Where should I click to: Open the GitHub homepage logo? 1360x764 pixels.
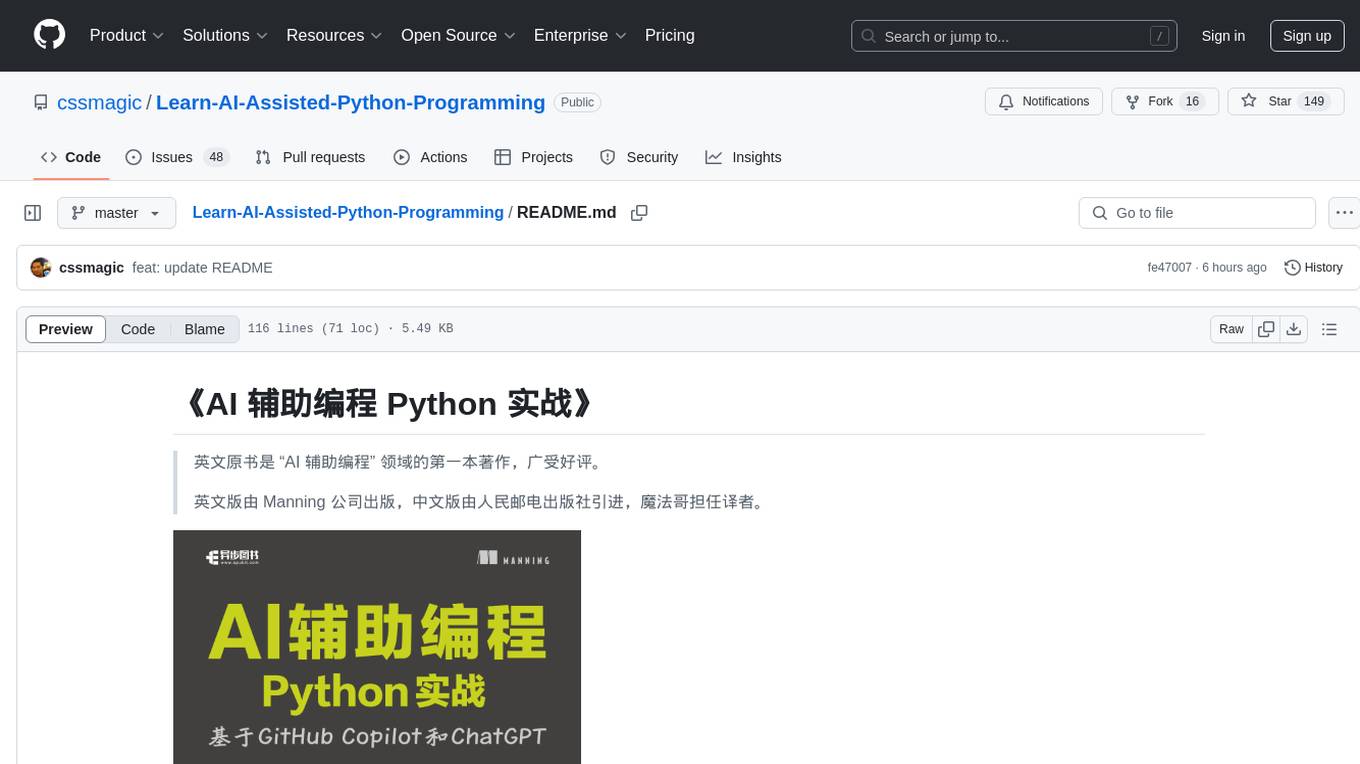click(50, 35)
